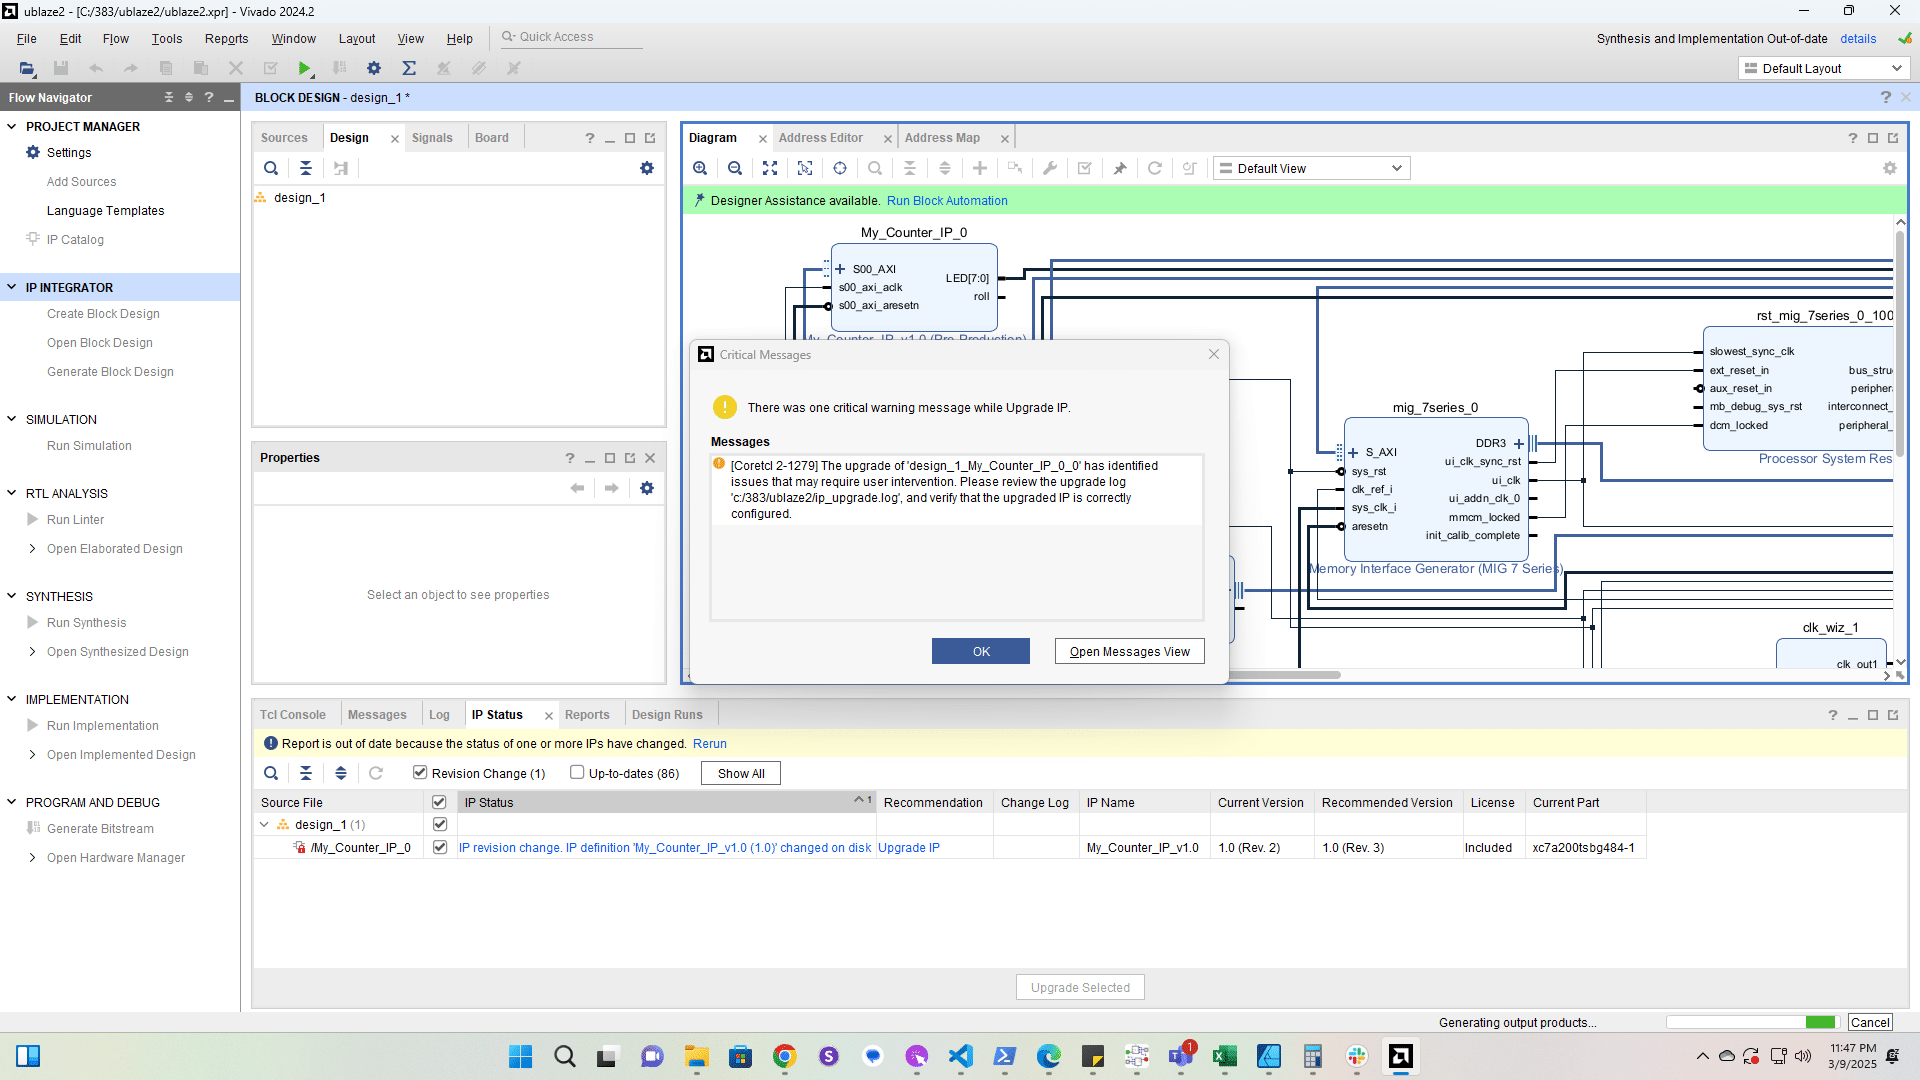Viewport: 1920px width, 1080px height.
Task: Click the search icon in Design panel
Action: (x=271, y=168)
